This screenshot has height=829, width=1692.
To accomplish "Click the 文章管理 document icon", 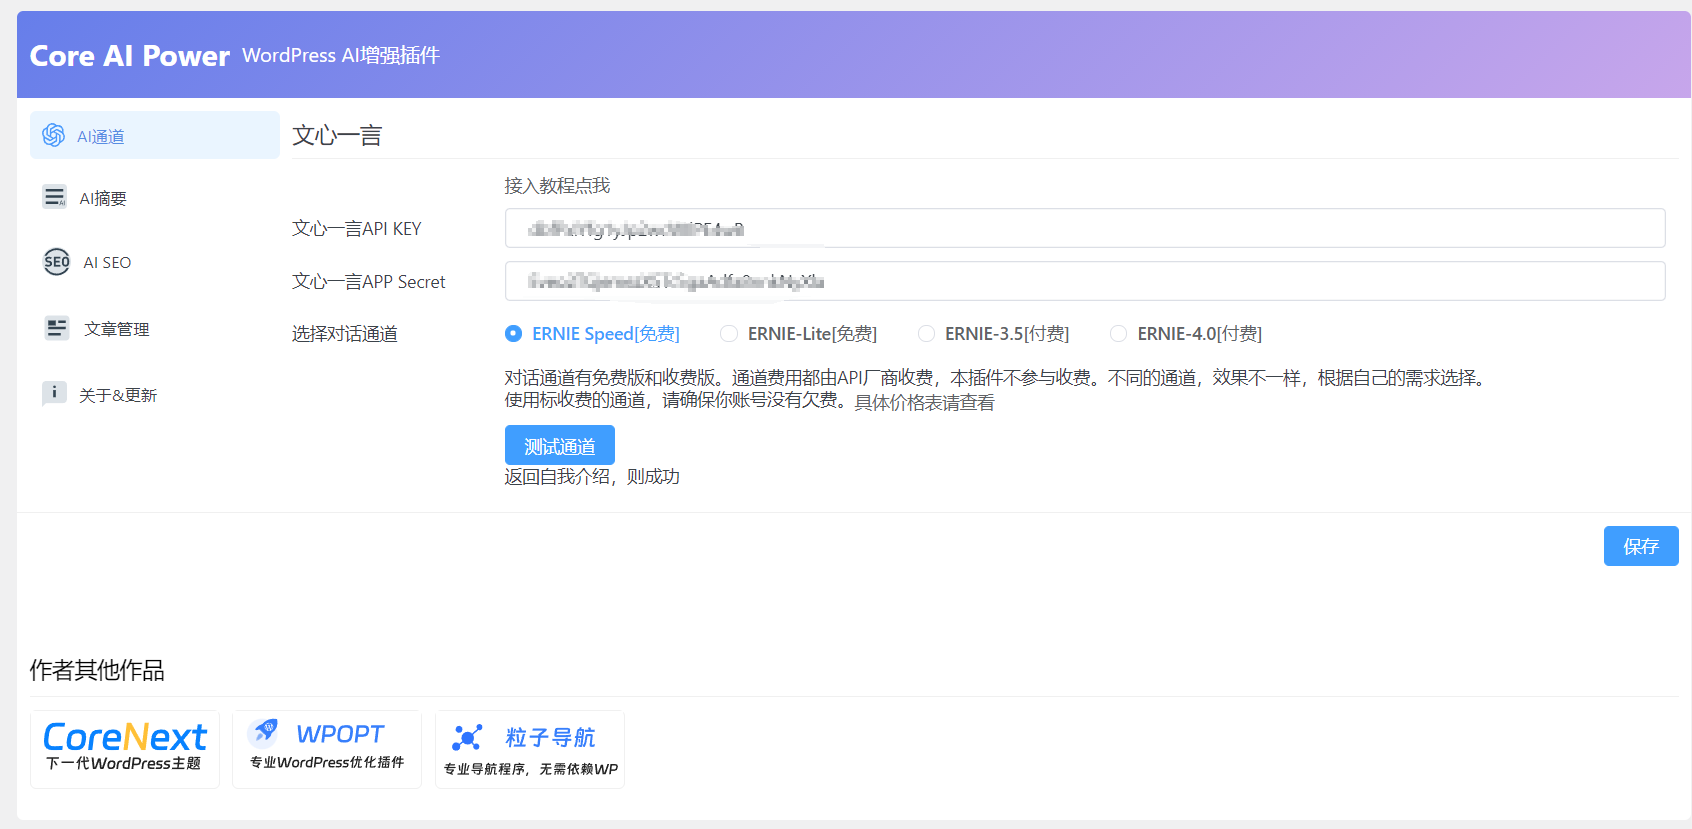I will pos(57,328).
